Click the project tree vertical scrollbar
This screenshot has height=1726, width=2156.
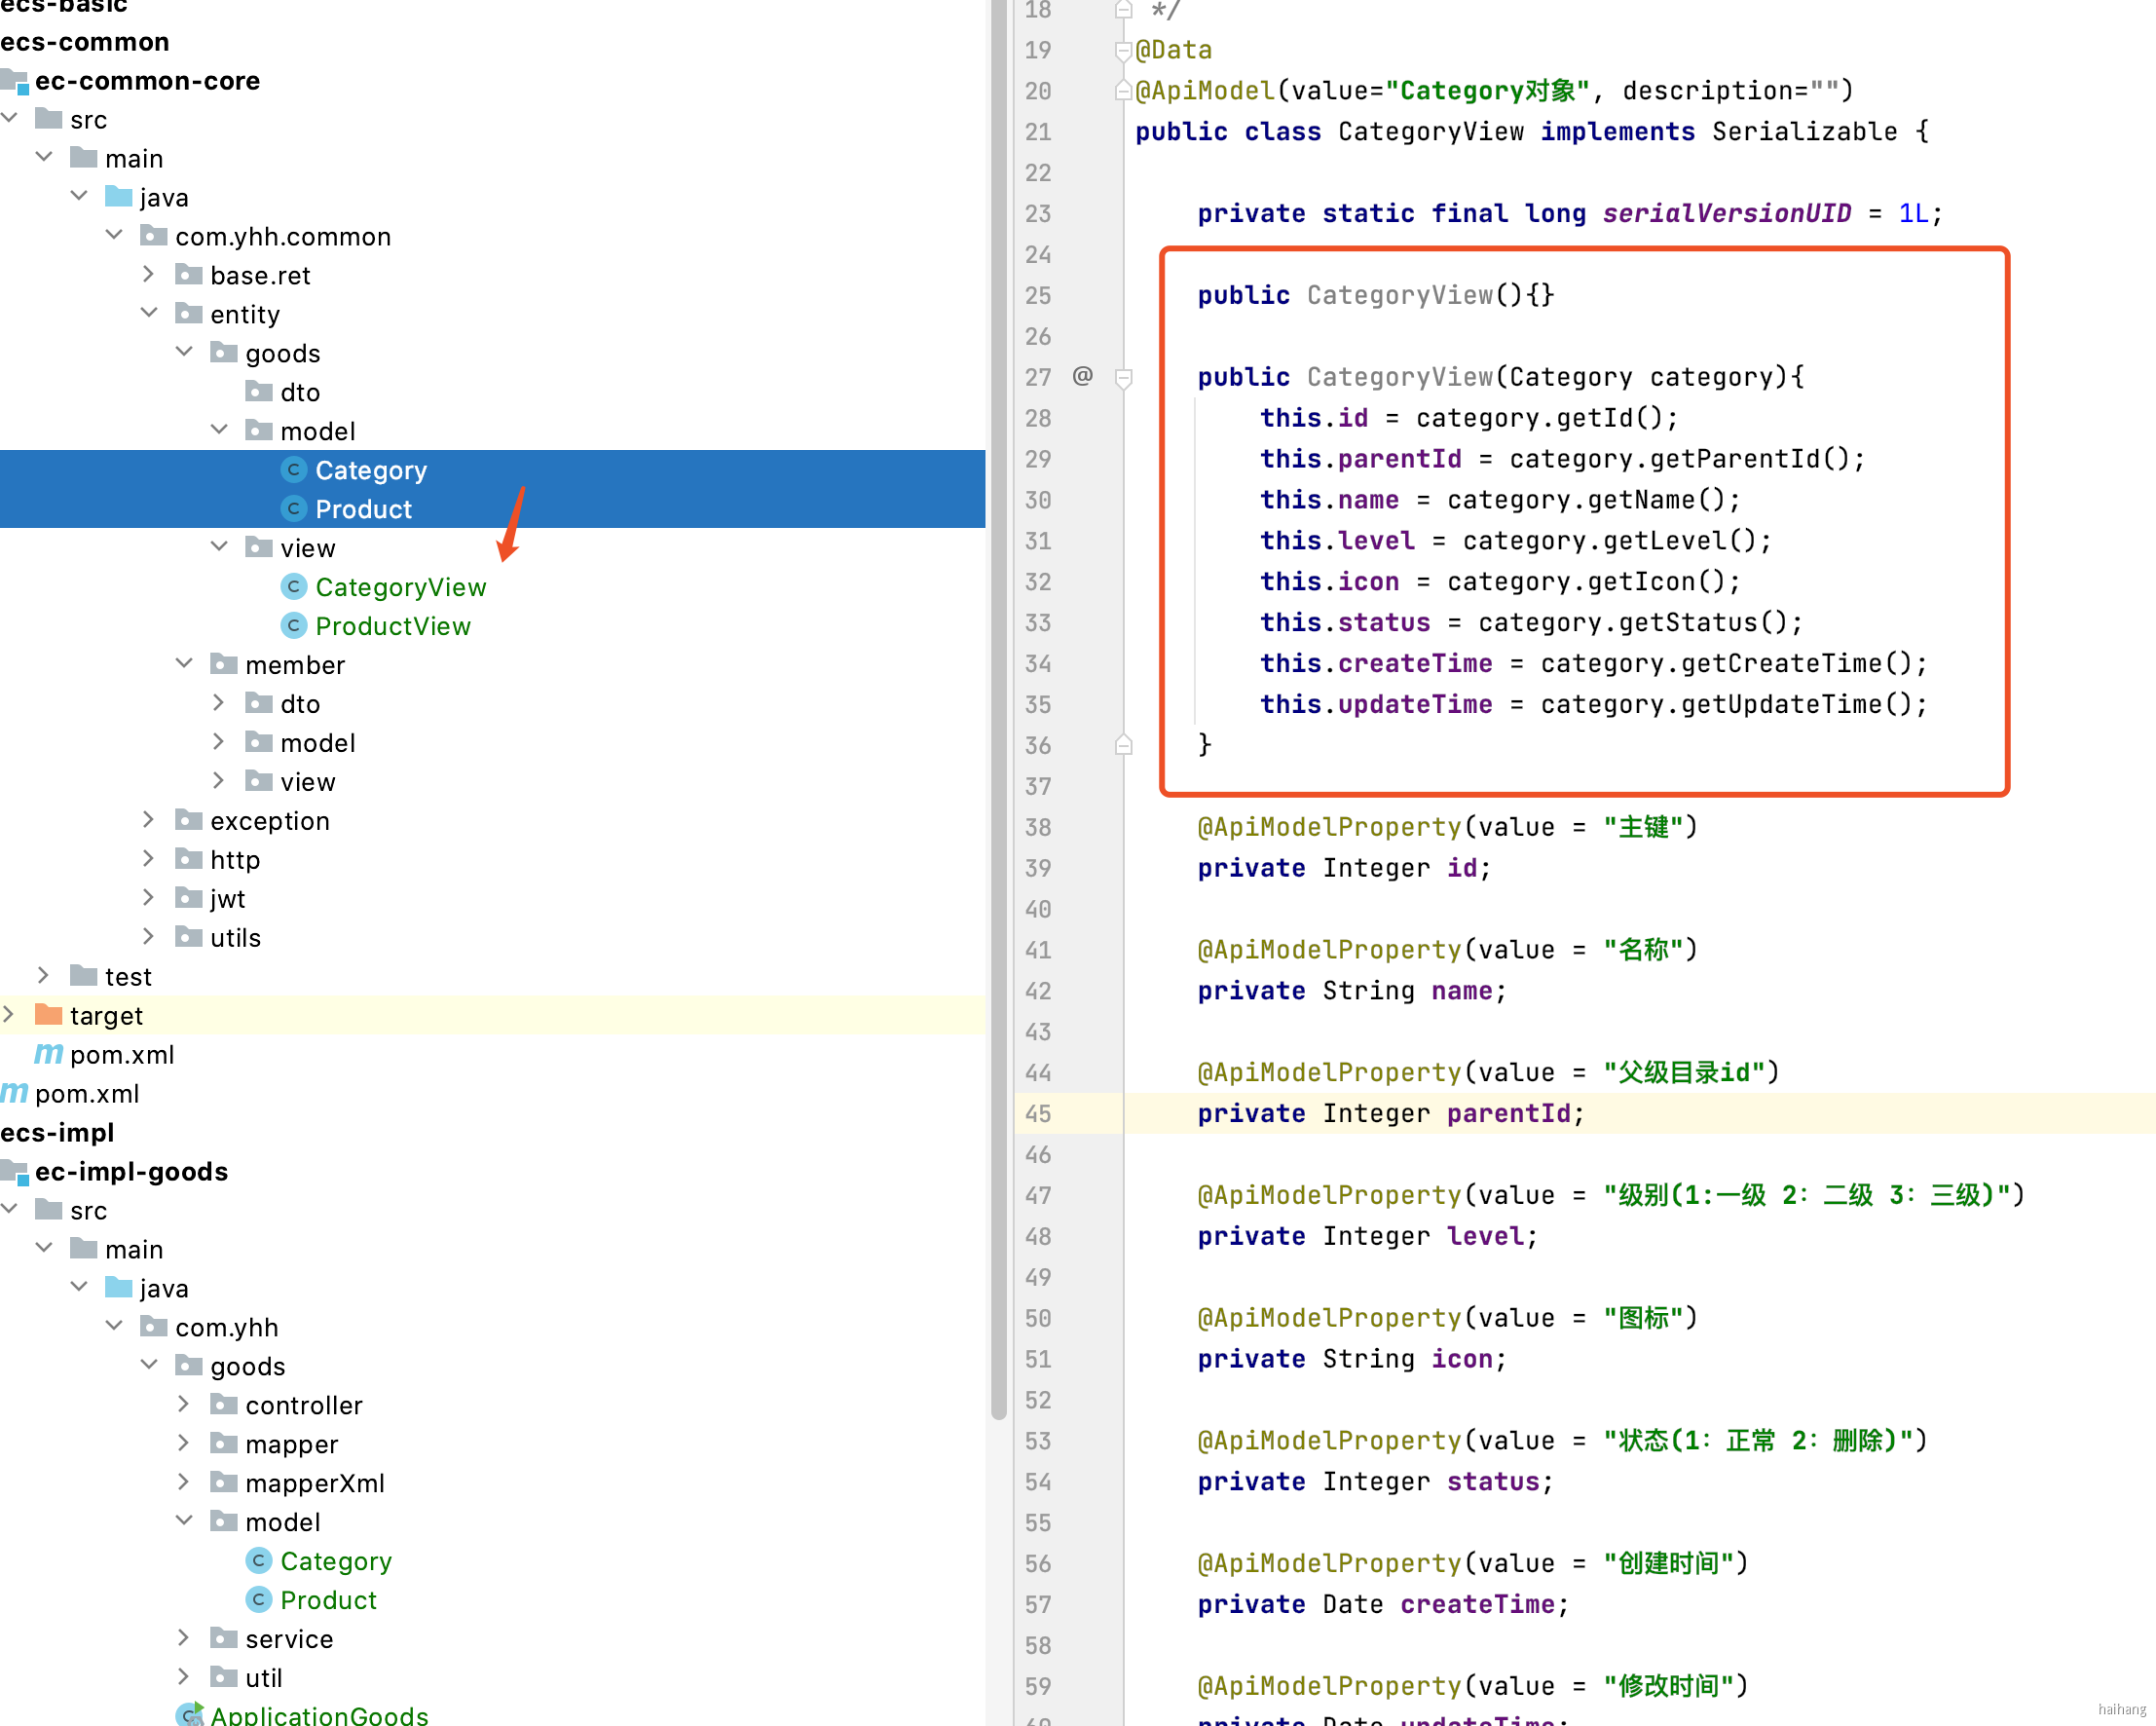pyautogui.click(x=998, y=700)
